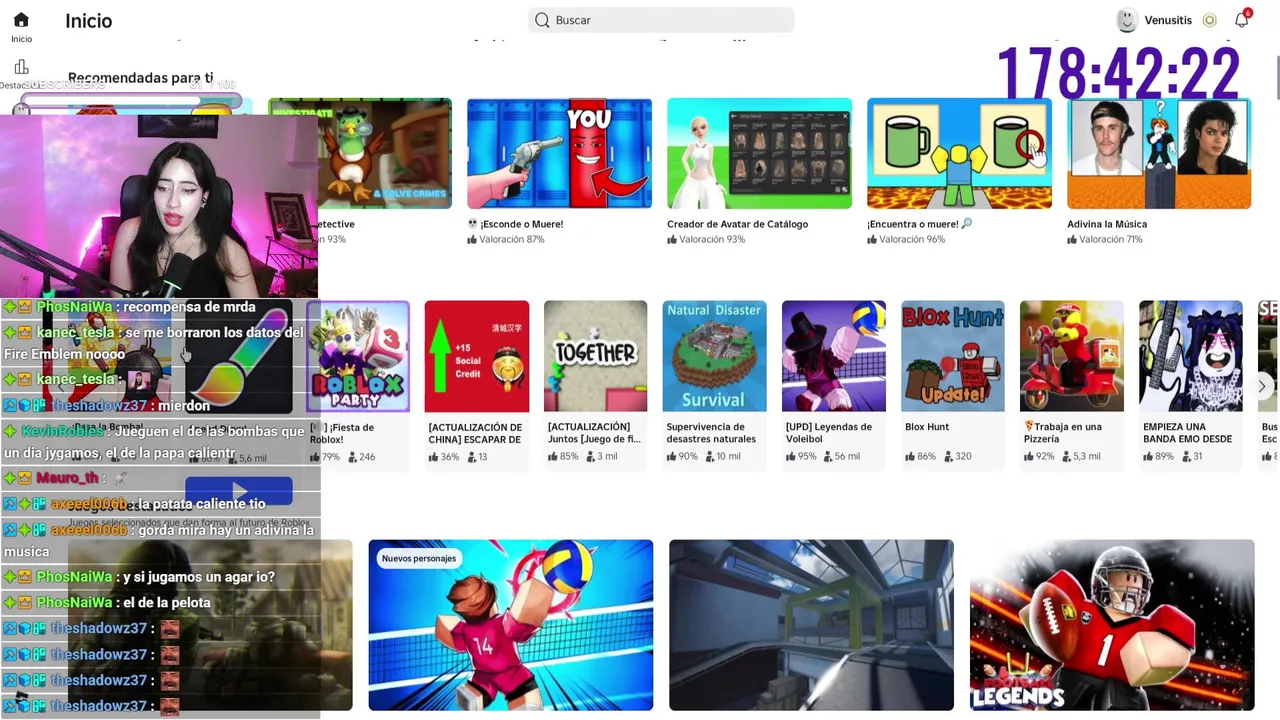Viewport: 1280px width, 720px height.
Task: Open Creador de Avatar de Catálogo thumbnail
Action: 759,153
